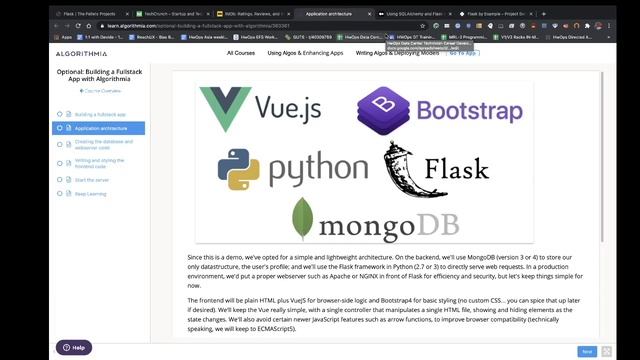Open HwOps Data Center bookmark
This screenshot has height=360, width=640.
point(360,37)
